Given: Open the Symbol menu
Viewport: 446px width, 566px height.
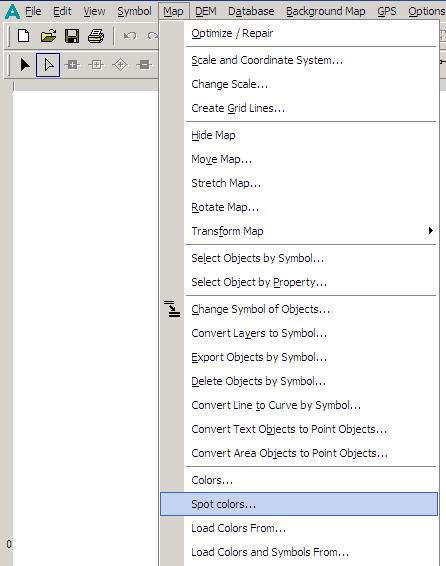Looking at the screenshot, I should (x=134, y=11).
